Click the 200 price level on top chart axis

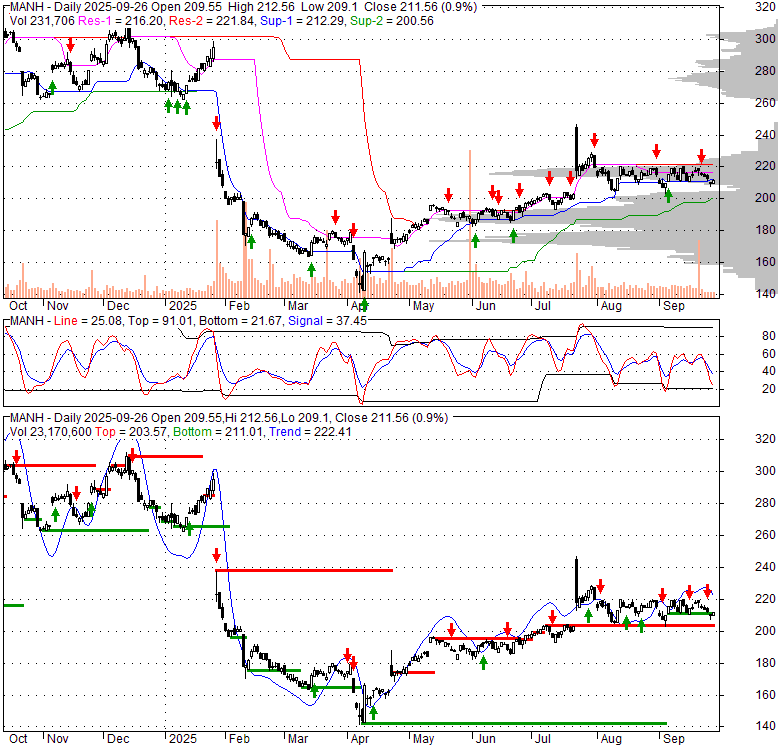[765, 197]
